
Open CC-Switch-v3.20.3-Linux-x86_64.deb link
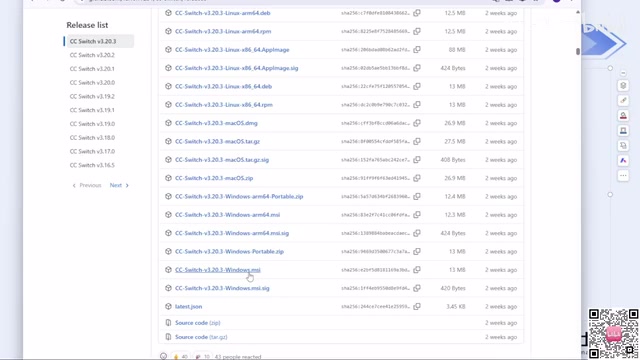pyautogui.click(x=223, y=86)
